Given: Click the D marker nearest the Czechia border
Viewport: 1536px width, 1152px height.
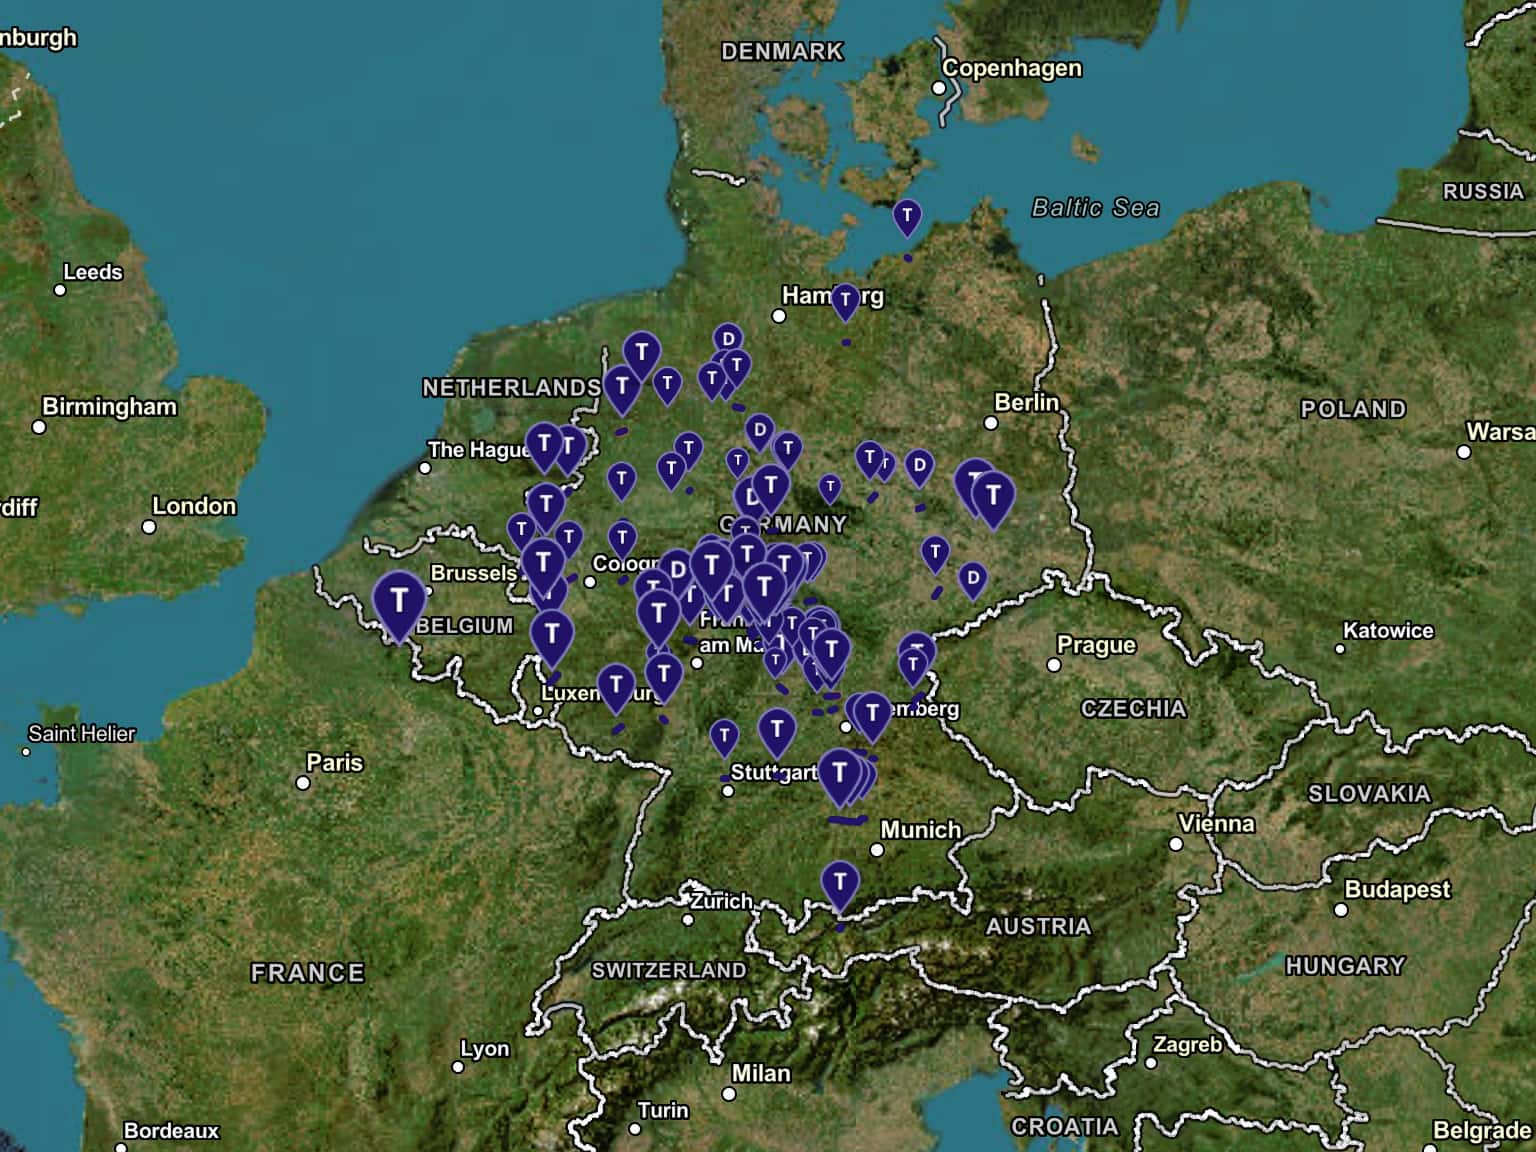Looking at the screenshot, I should coord(972,579).
